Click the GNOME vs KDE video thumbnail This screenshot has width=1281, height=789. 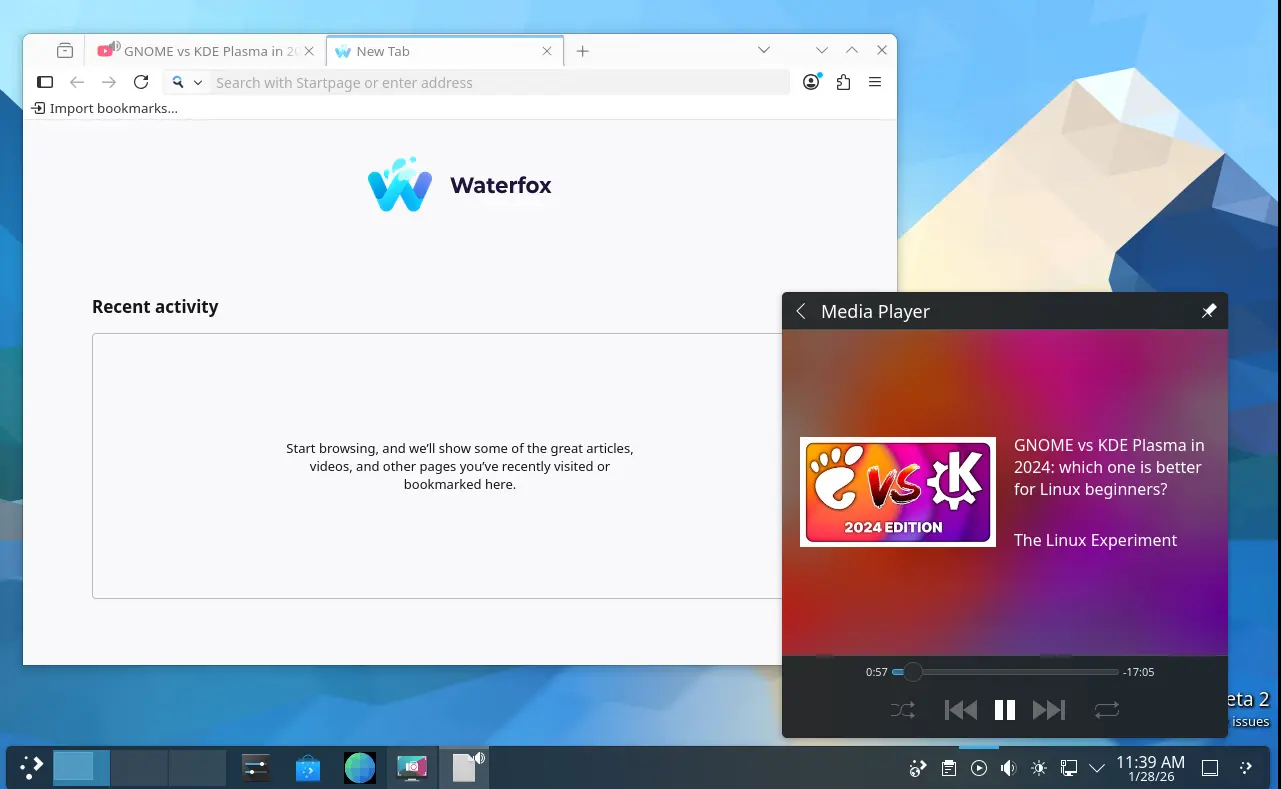897,492
